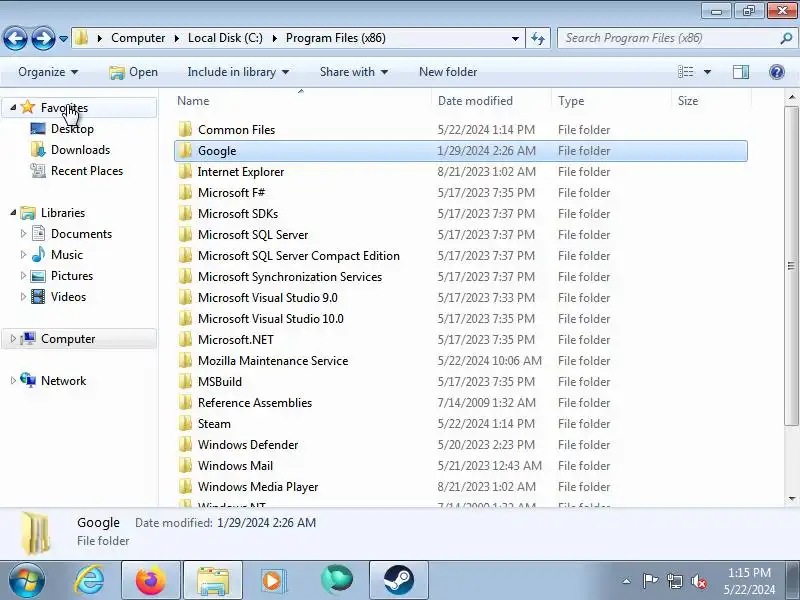Expand the Pictures library node

[x=23, y=275]
